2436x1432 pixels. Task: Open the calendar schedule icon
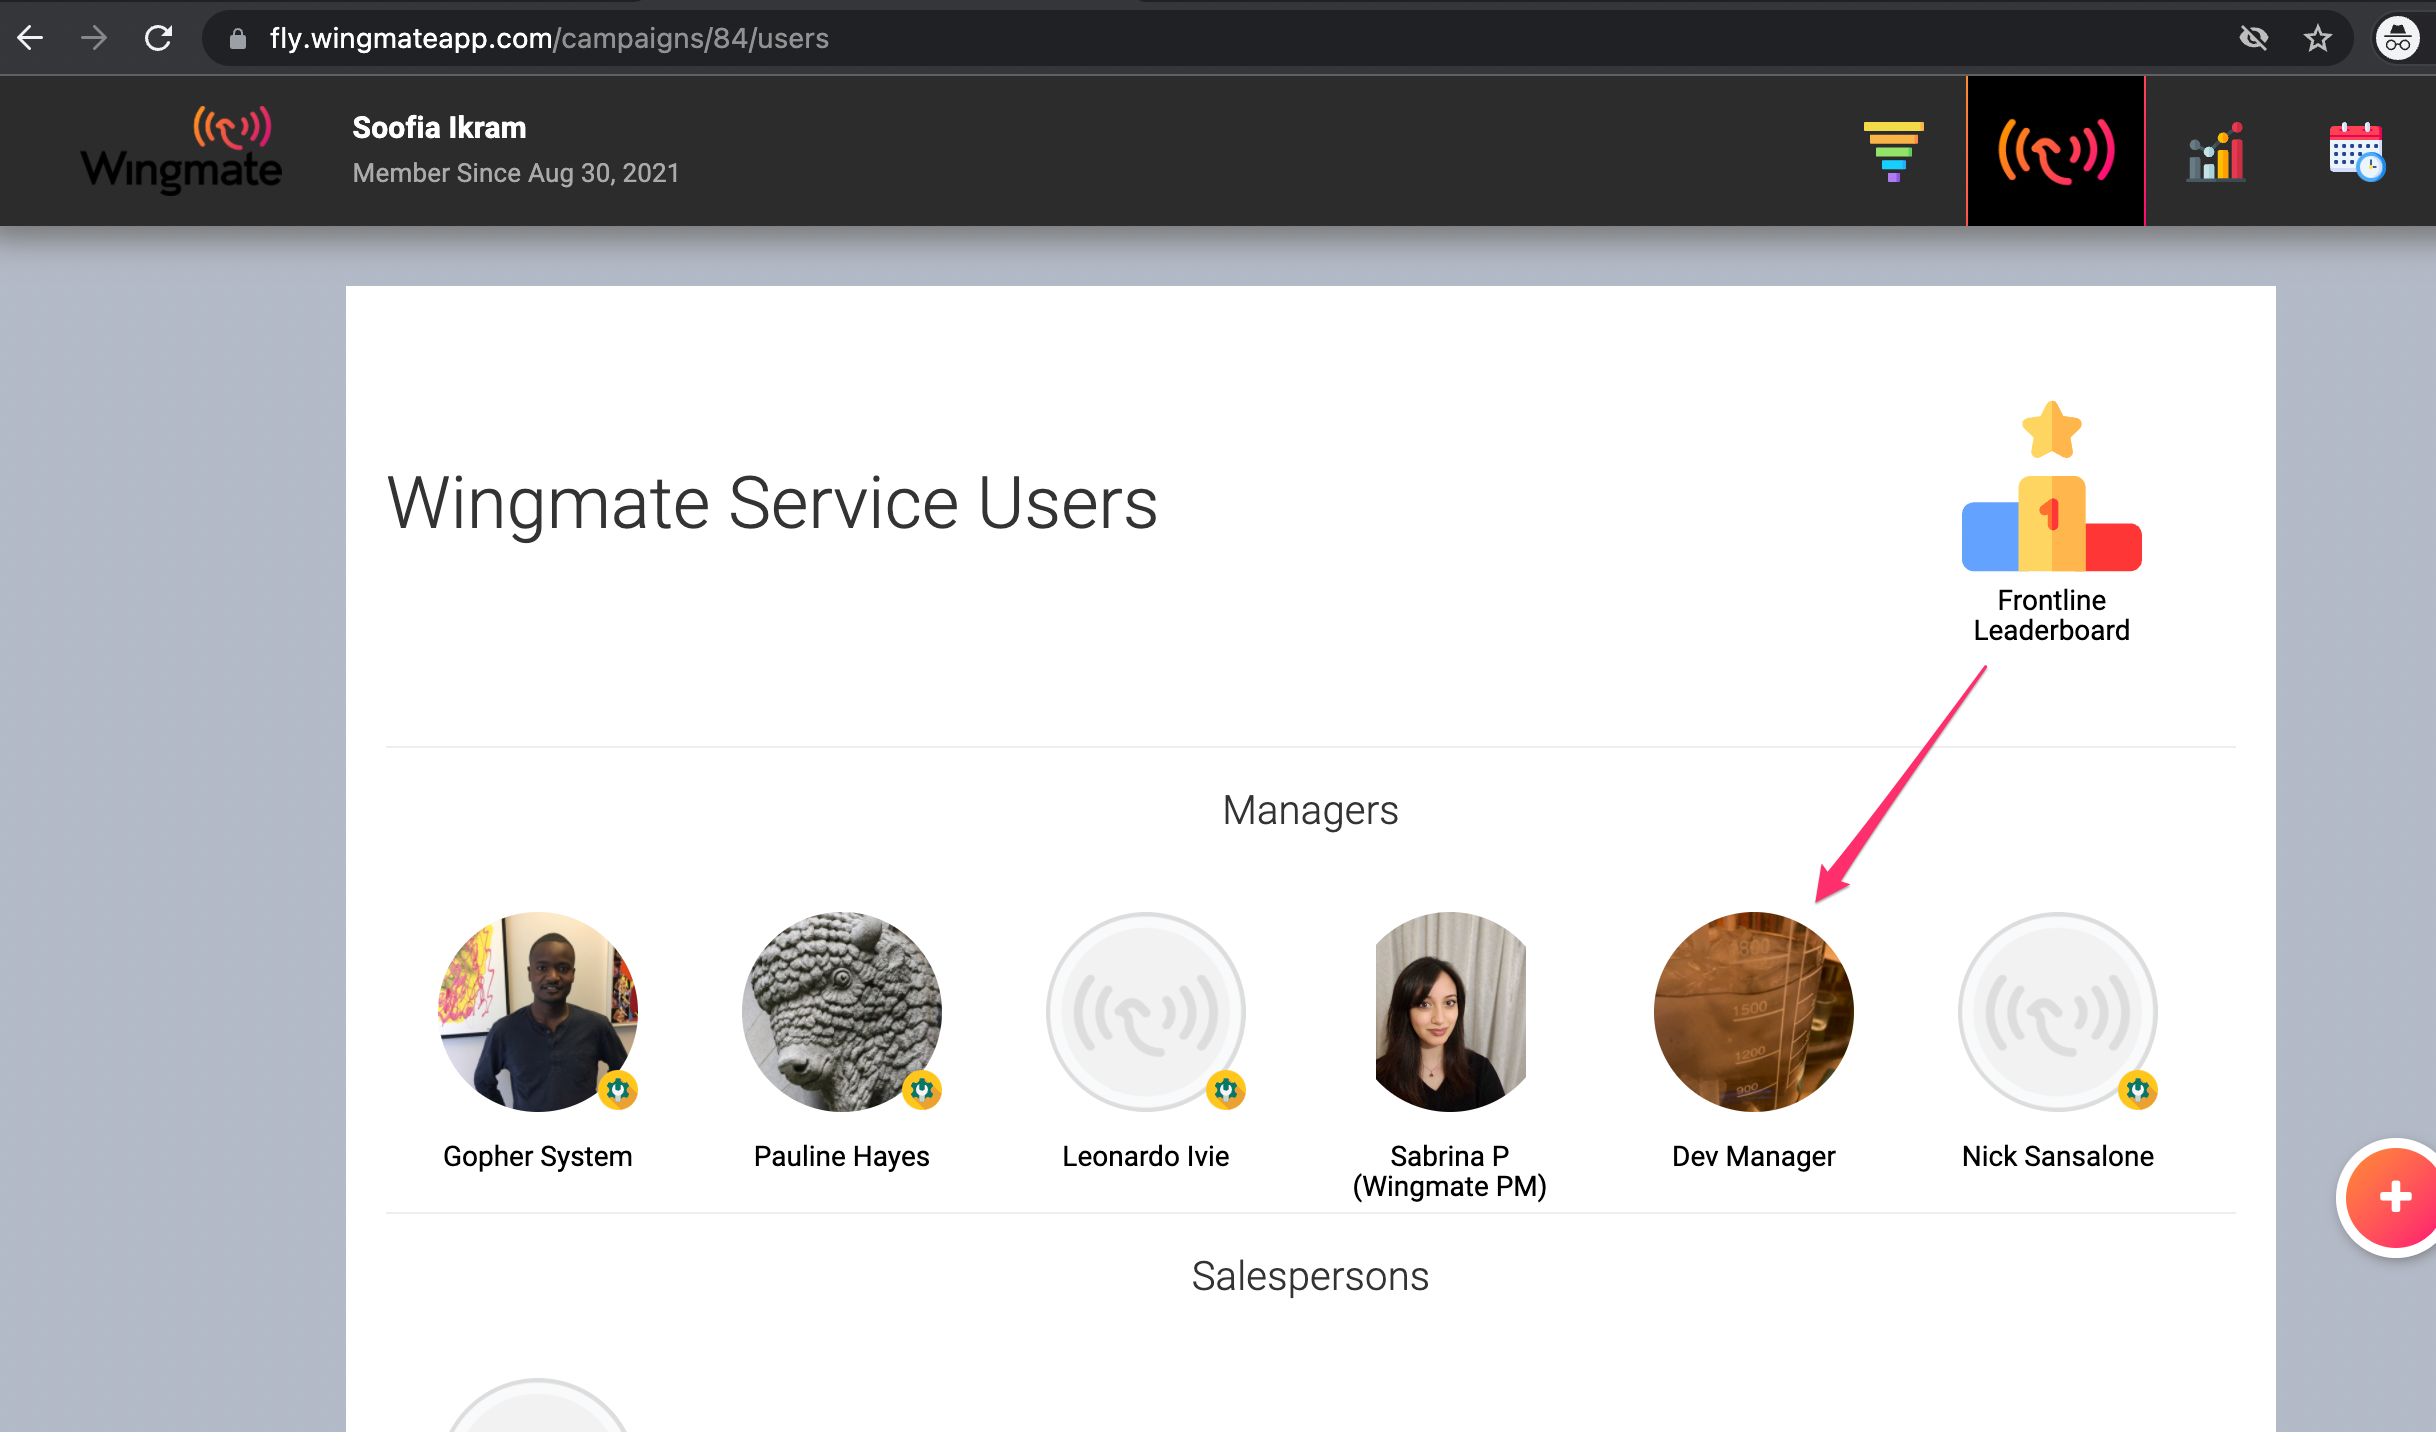(2356, 151)
